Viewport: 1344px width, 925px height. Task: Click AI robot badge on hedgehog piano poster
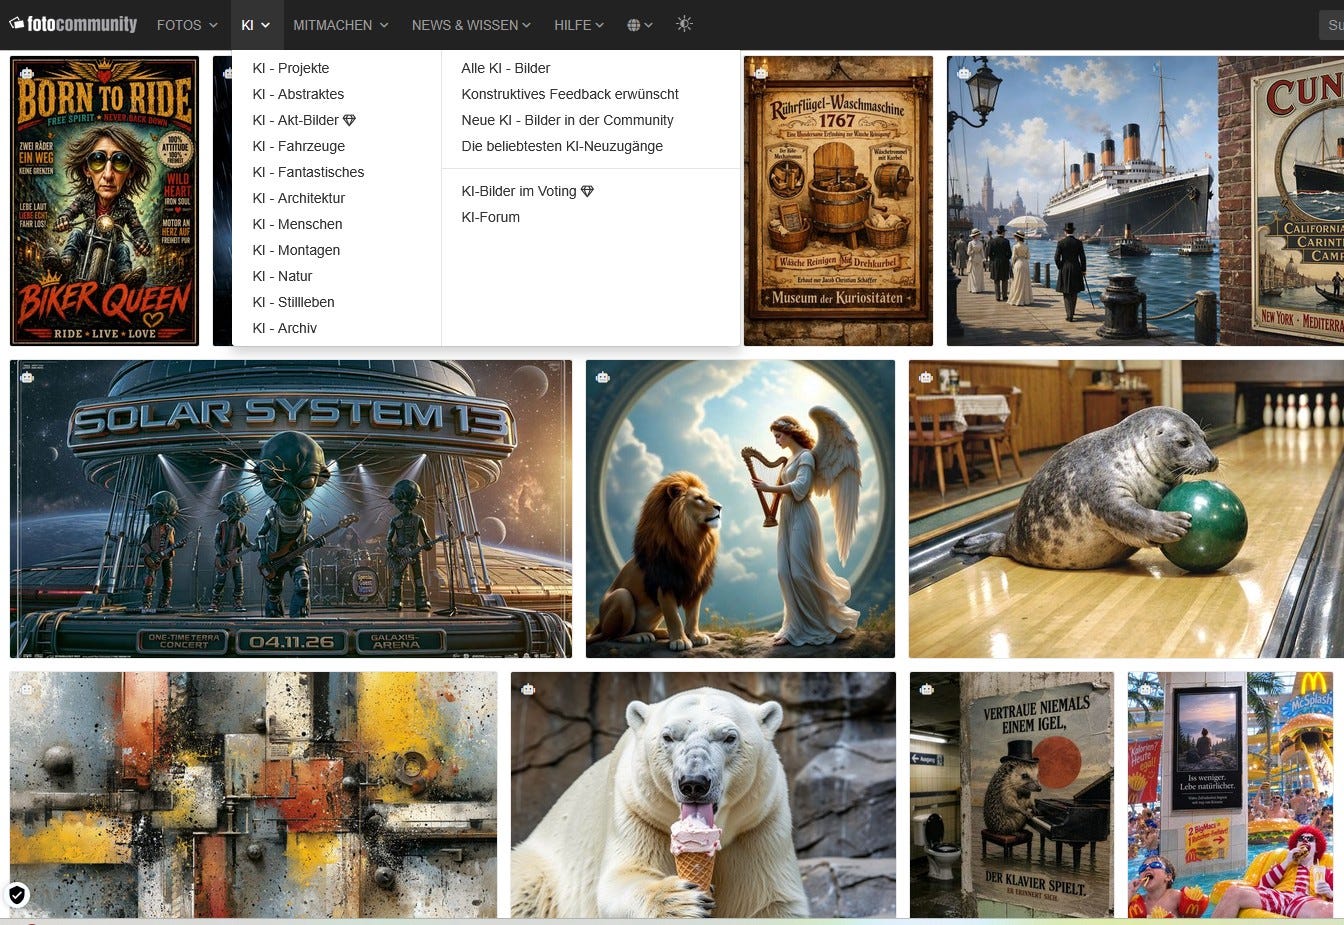(927, 689)
